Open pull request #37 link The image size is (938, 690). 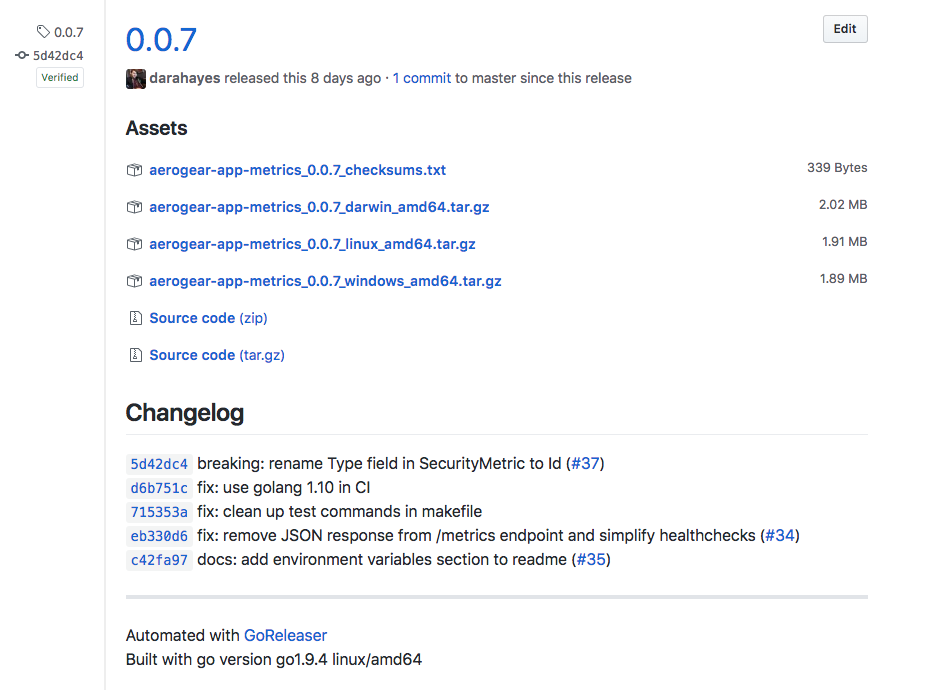pos(585,464)
